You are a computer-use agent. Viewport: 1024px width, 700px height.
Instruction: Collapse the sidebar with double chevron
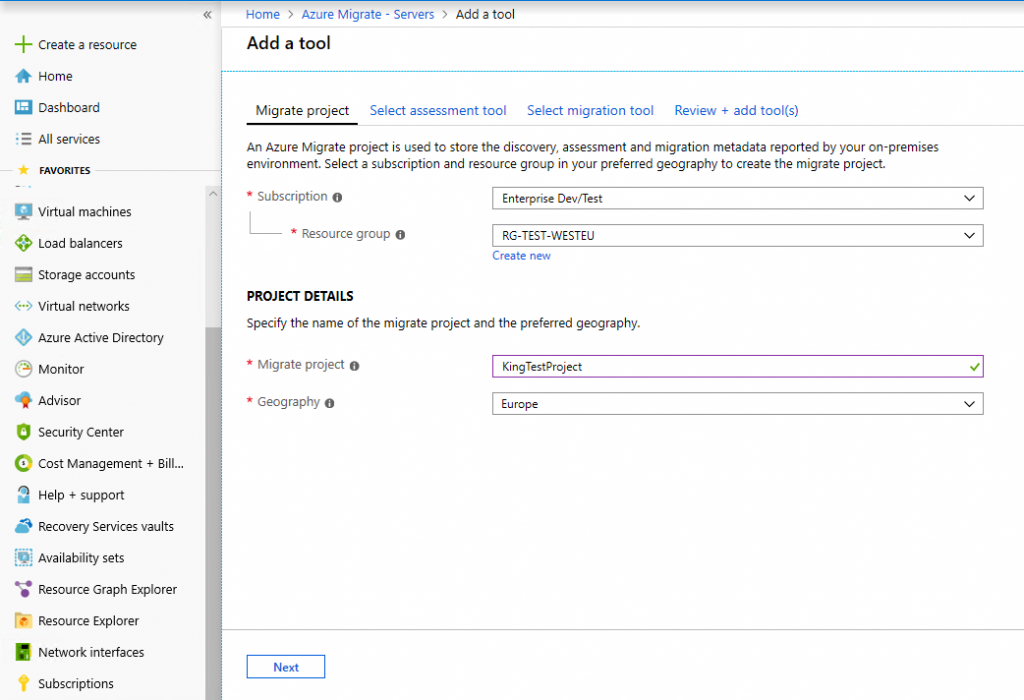coord(207,14)
